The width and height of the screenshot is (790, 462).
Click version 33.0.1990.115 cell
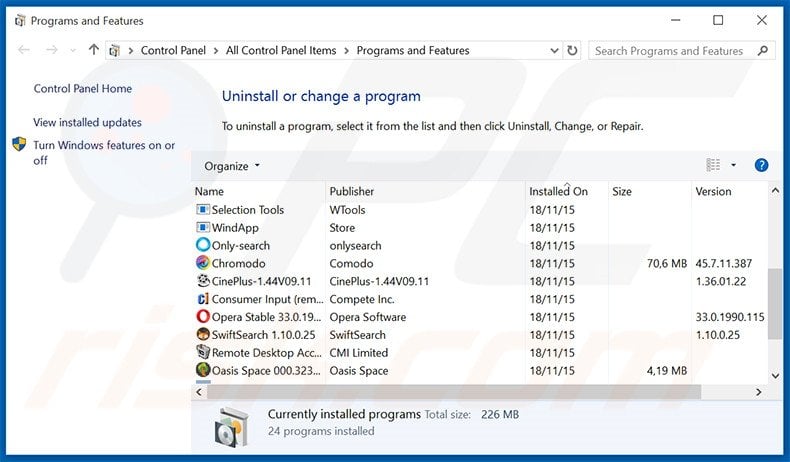coord(730,317)
